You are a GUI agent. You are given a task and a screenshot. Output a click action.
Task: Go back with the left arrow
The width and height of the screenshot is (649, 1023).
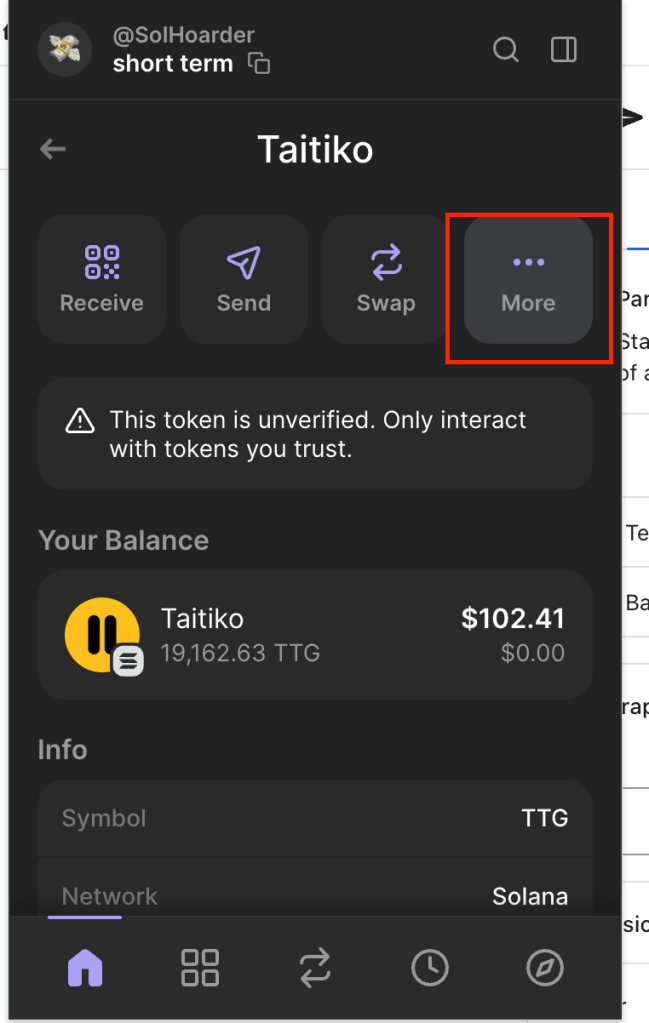(53, 150)
